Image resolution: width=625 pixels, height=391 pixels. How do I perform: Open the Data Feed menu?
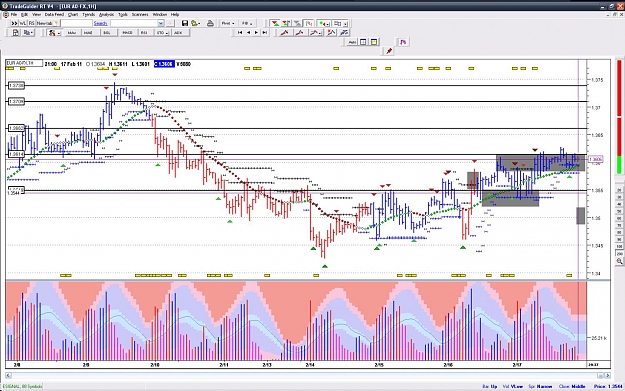[x=54, y=14]
